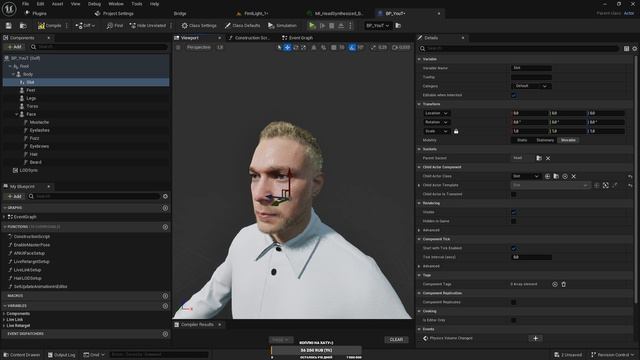Select the Torso component in tree

click(x=32, y=106)
